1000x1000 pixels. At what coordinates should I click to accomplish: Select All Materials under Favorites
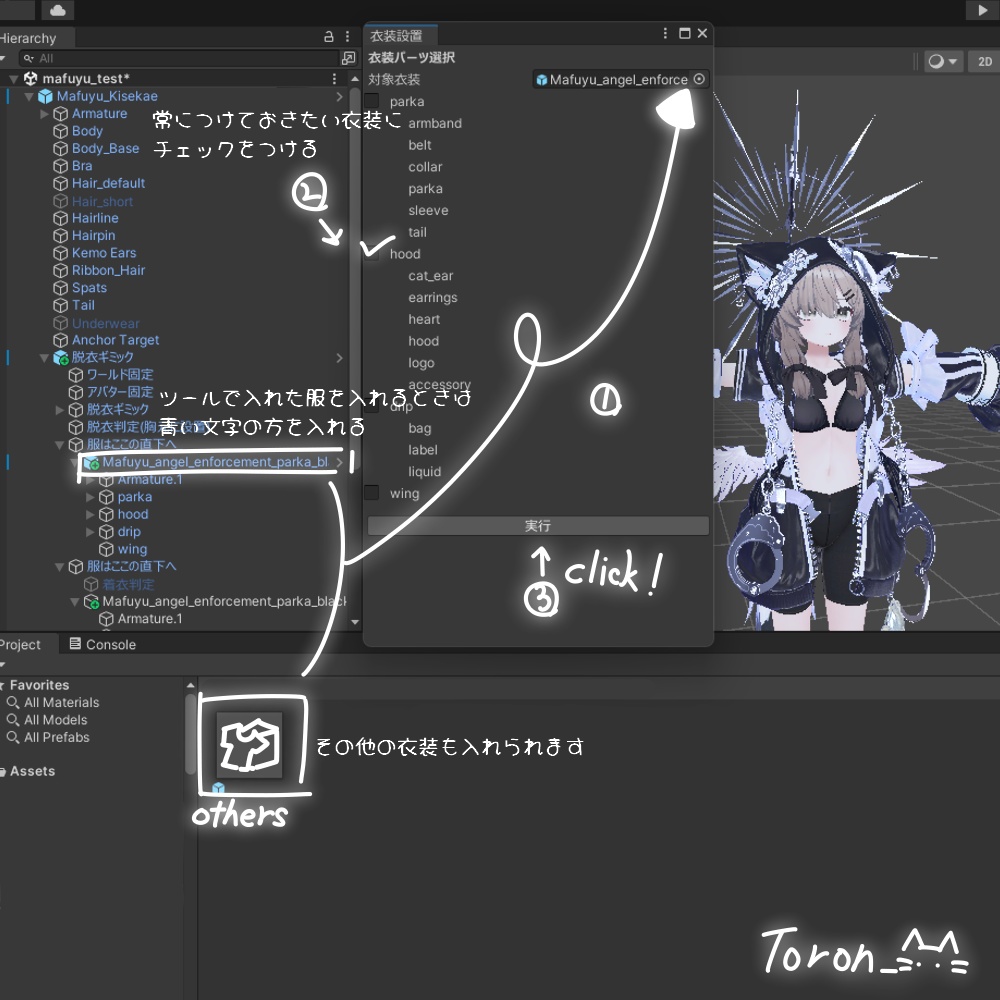click(x=62, y=702)
